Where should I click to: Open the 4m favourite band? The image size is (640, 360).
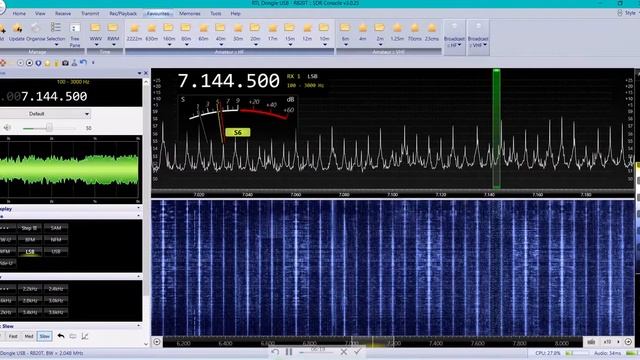coord(362,32)
